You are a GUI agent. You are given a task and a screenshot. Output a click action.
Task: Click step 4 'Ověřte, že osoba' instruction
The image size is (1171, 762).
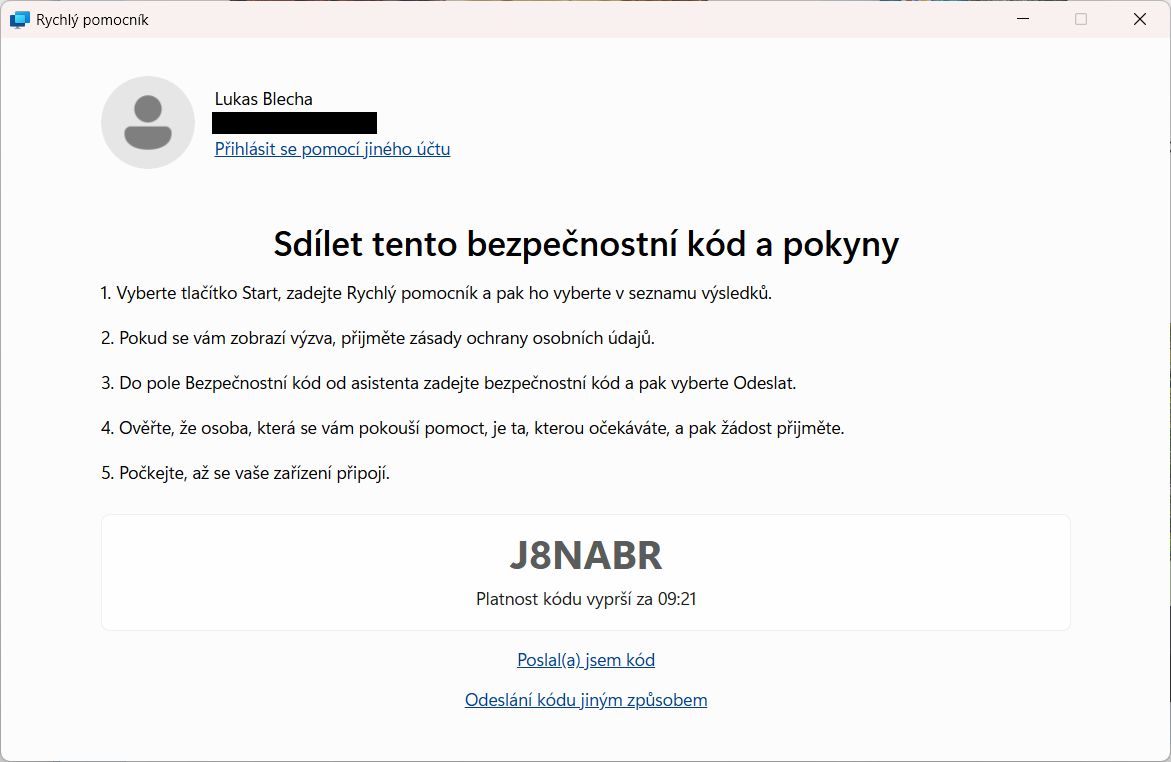473,428
